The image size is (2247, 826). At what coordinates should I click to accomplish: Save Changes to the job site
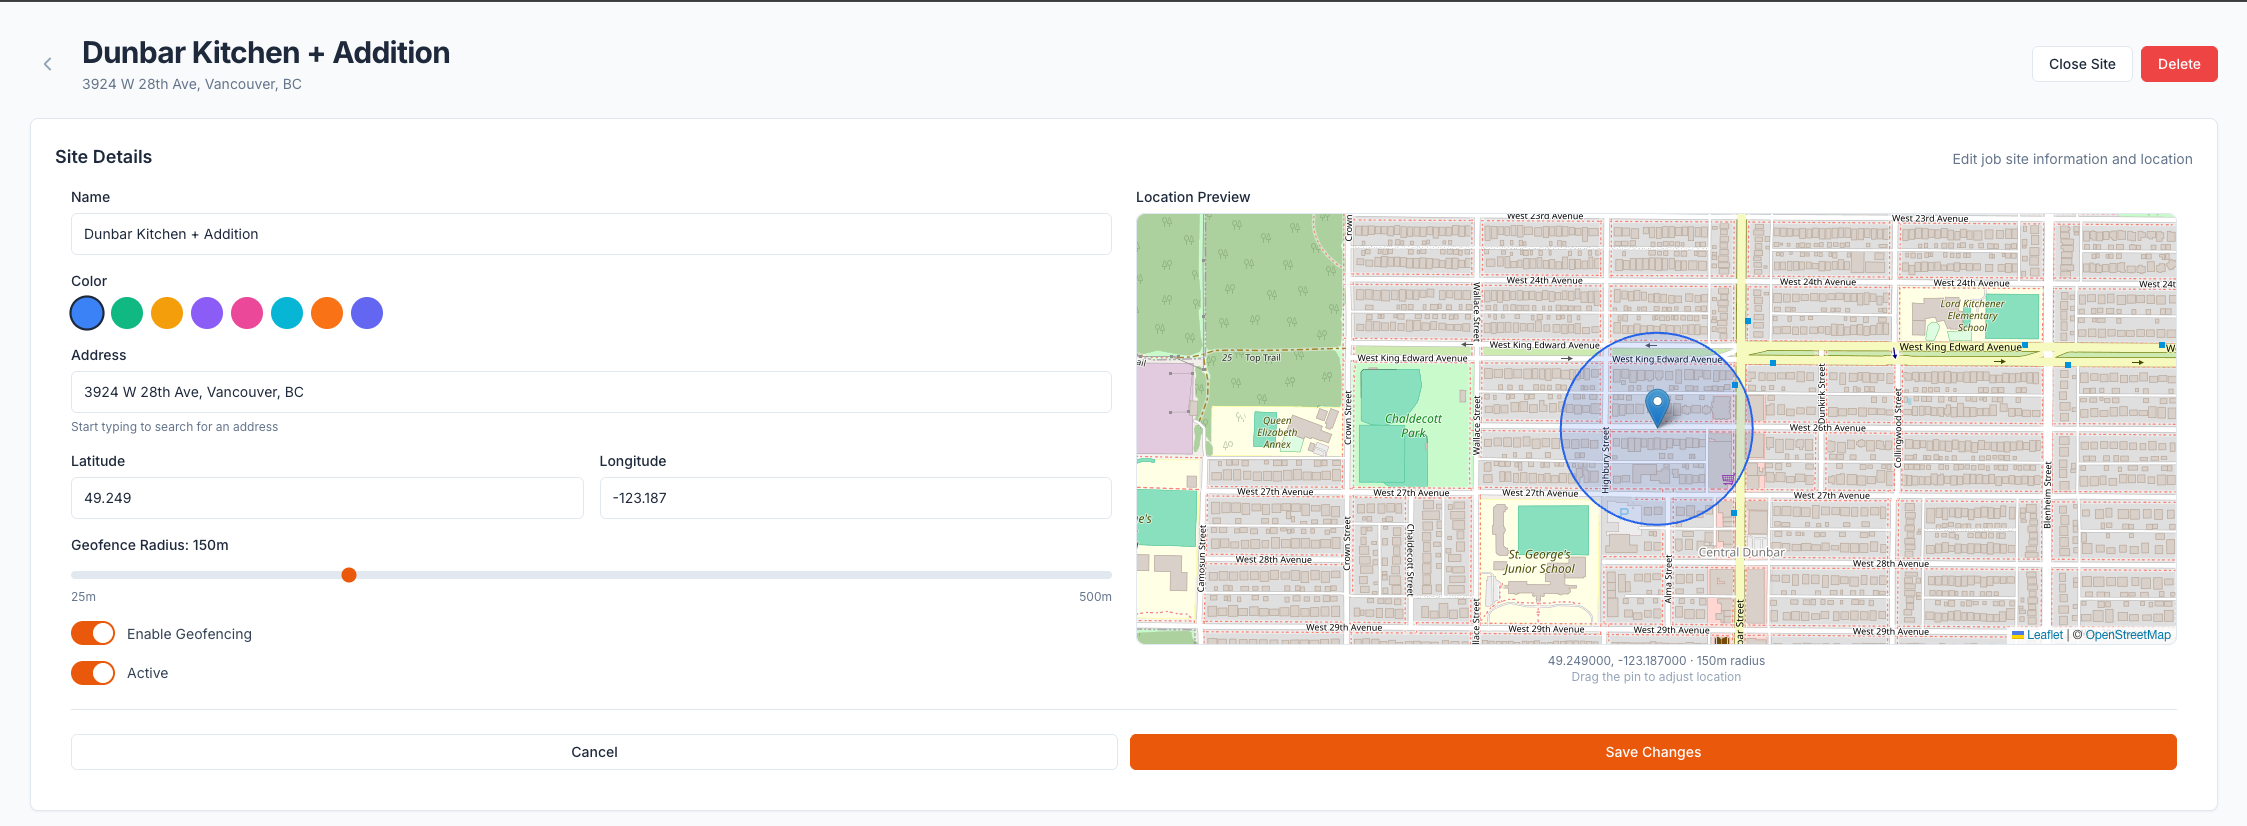pyautogui.click(x=1652, y=752)
